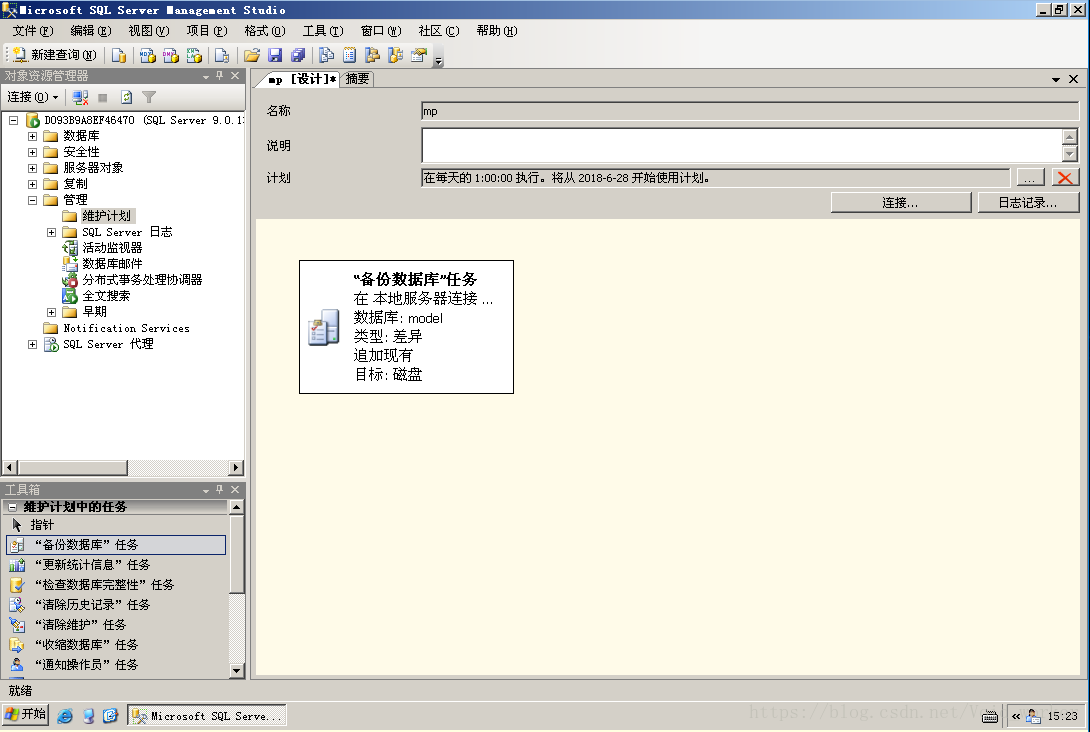Screen dimensions: 1090x732
Task: Select the 更新统计信息 task in toolbox
Action: click(x=115, y=565)
